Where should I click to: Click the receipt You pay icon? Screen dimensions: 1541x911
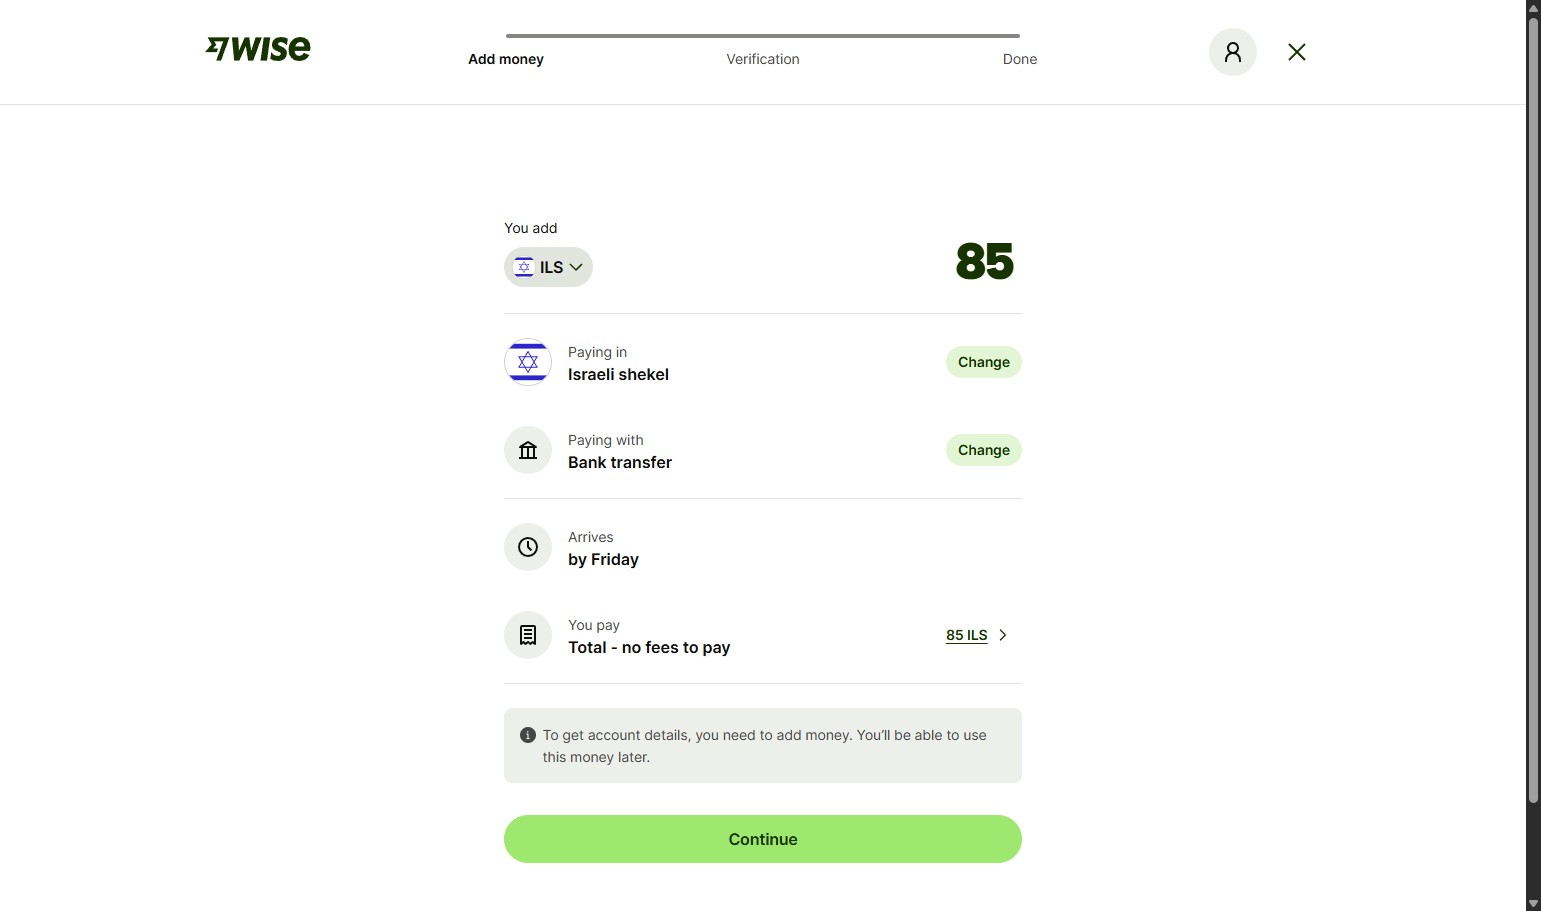[x=528, y=635]
